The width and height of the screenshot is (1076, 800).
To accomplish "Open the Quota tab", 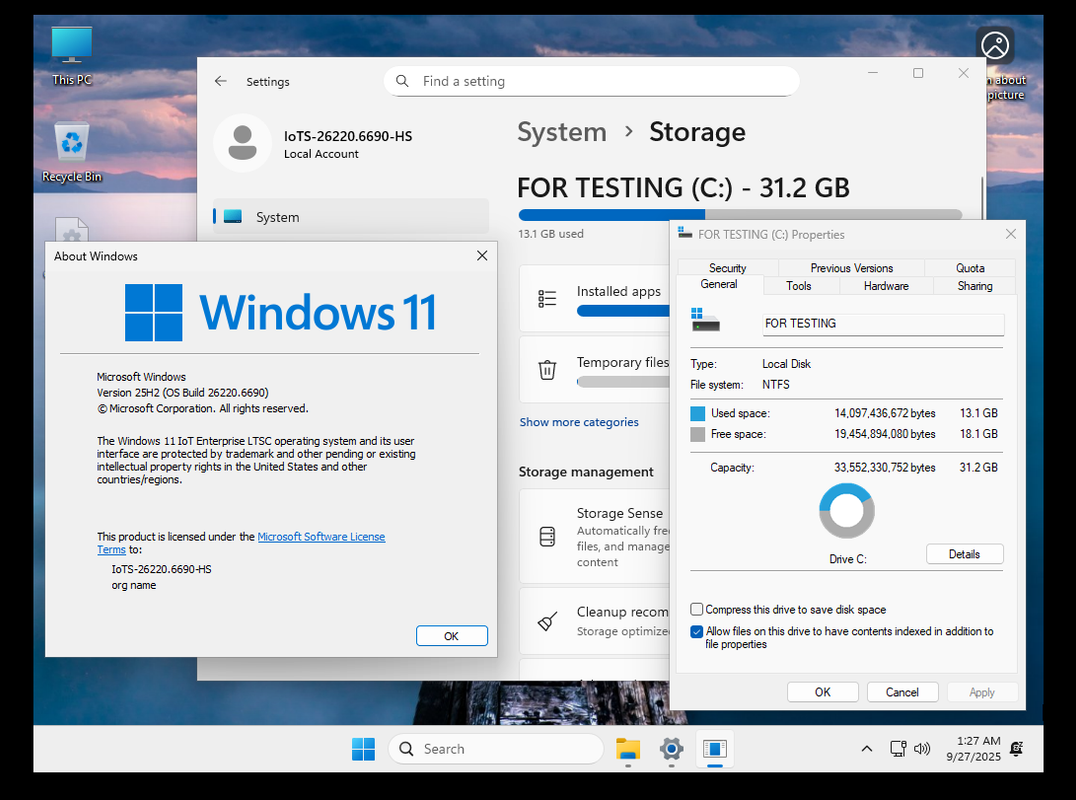I will pos(970,268).
